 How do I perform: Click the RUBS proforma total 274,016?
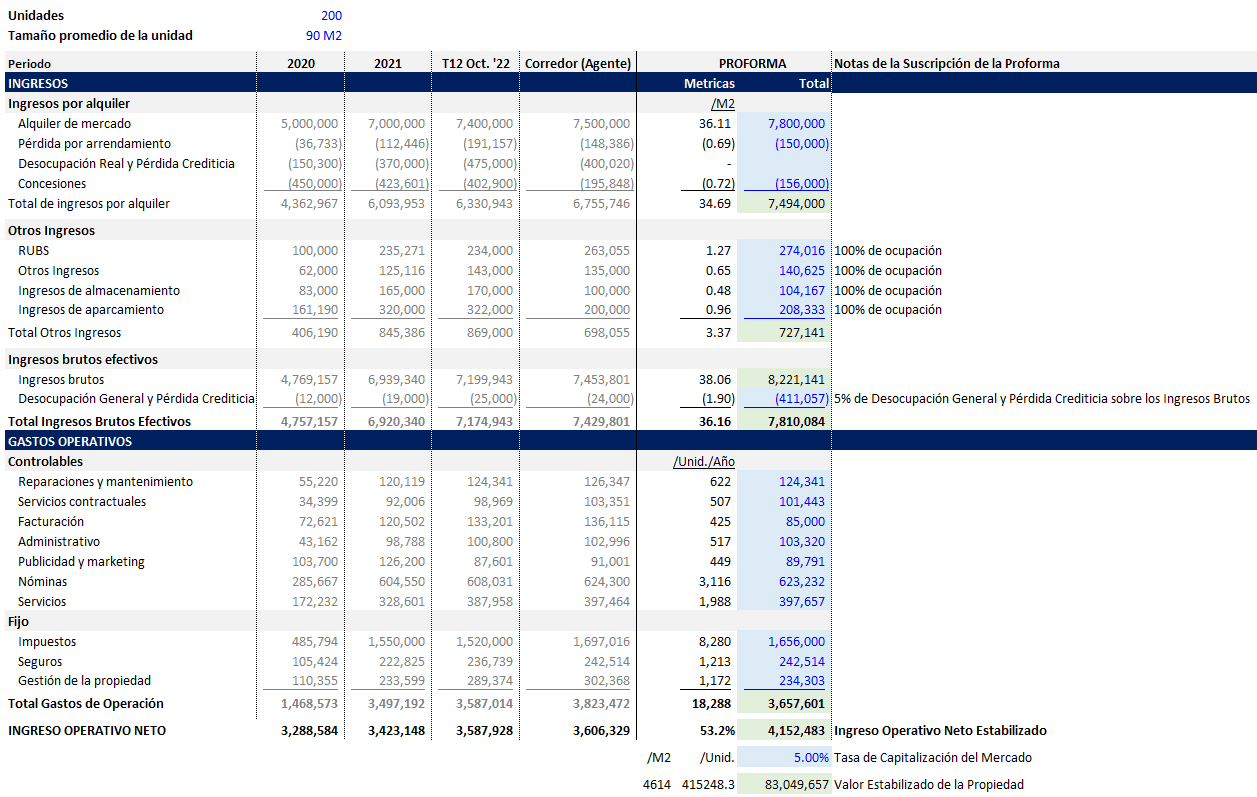click(801, 251)
